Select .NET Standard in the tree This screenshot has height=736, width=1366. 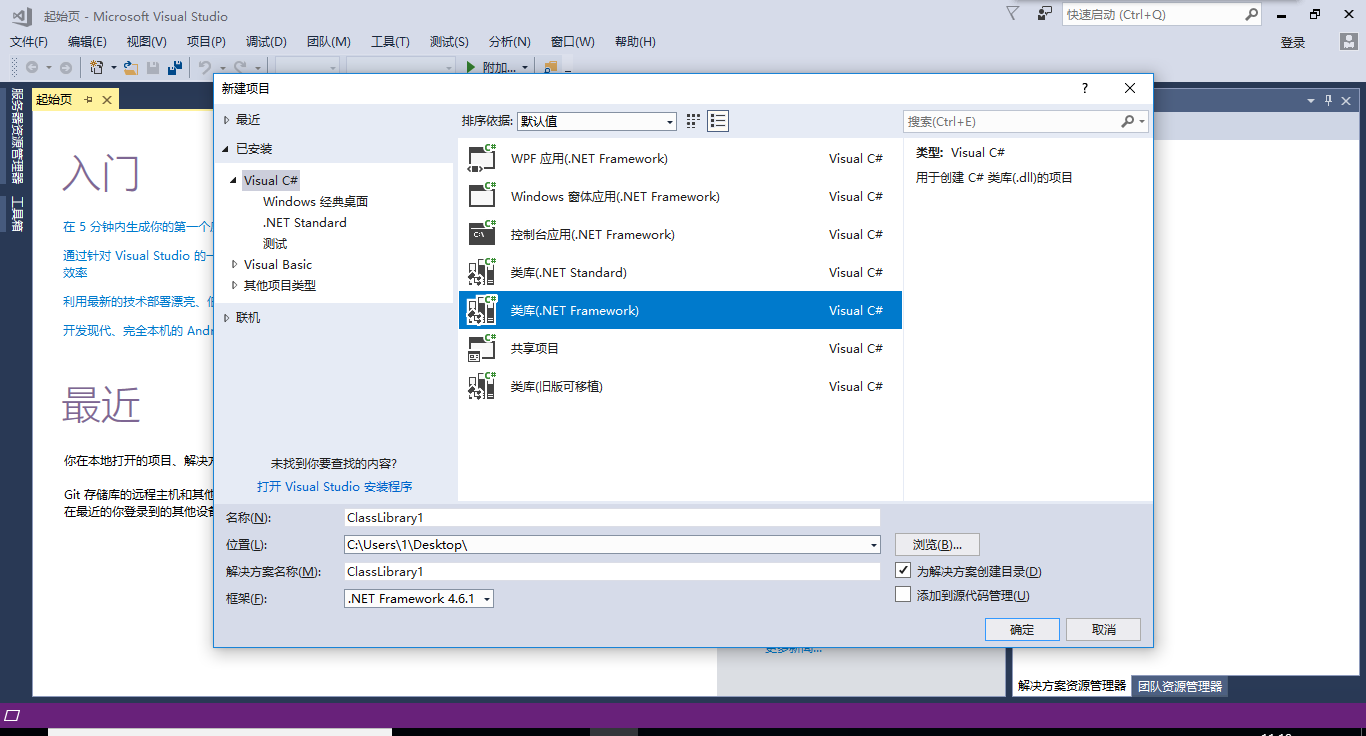point(305,223)
